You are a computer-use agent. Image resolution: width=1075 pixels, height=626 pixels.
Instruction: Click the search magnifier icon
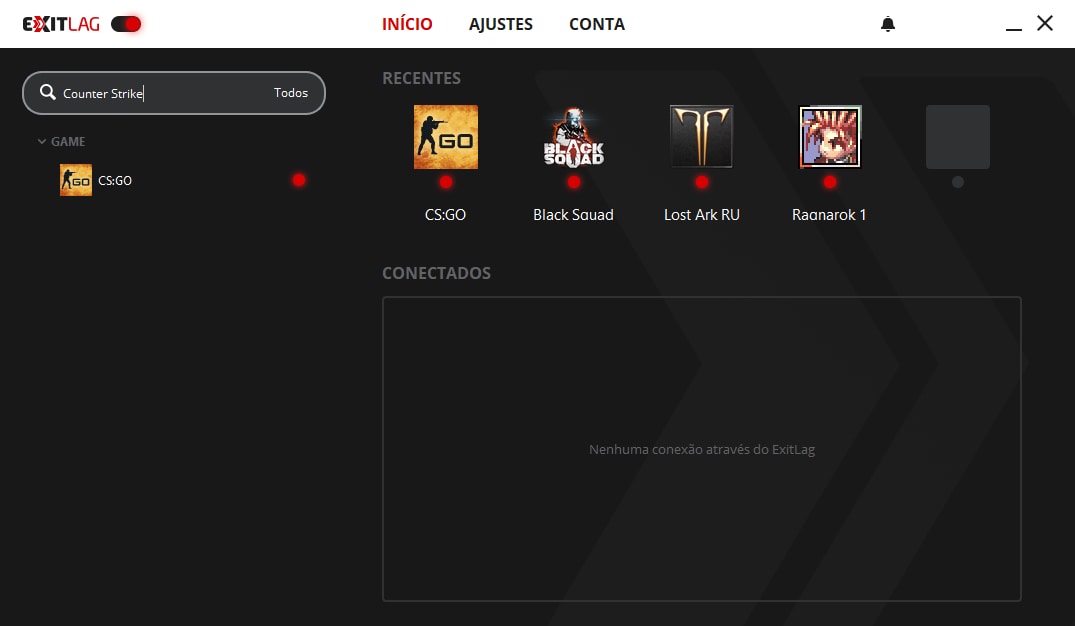pos(47,92)
